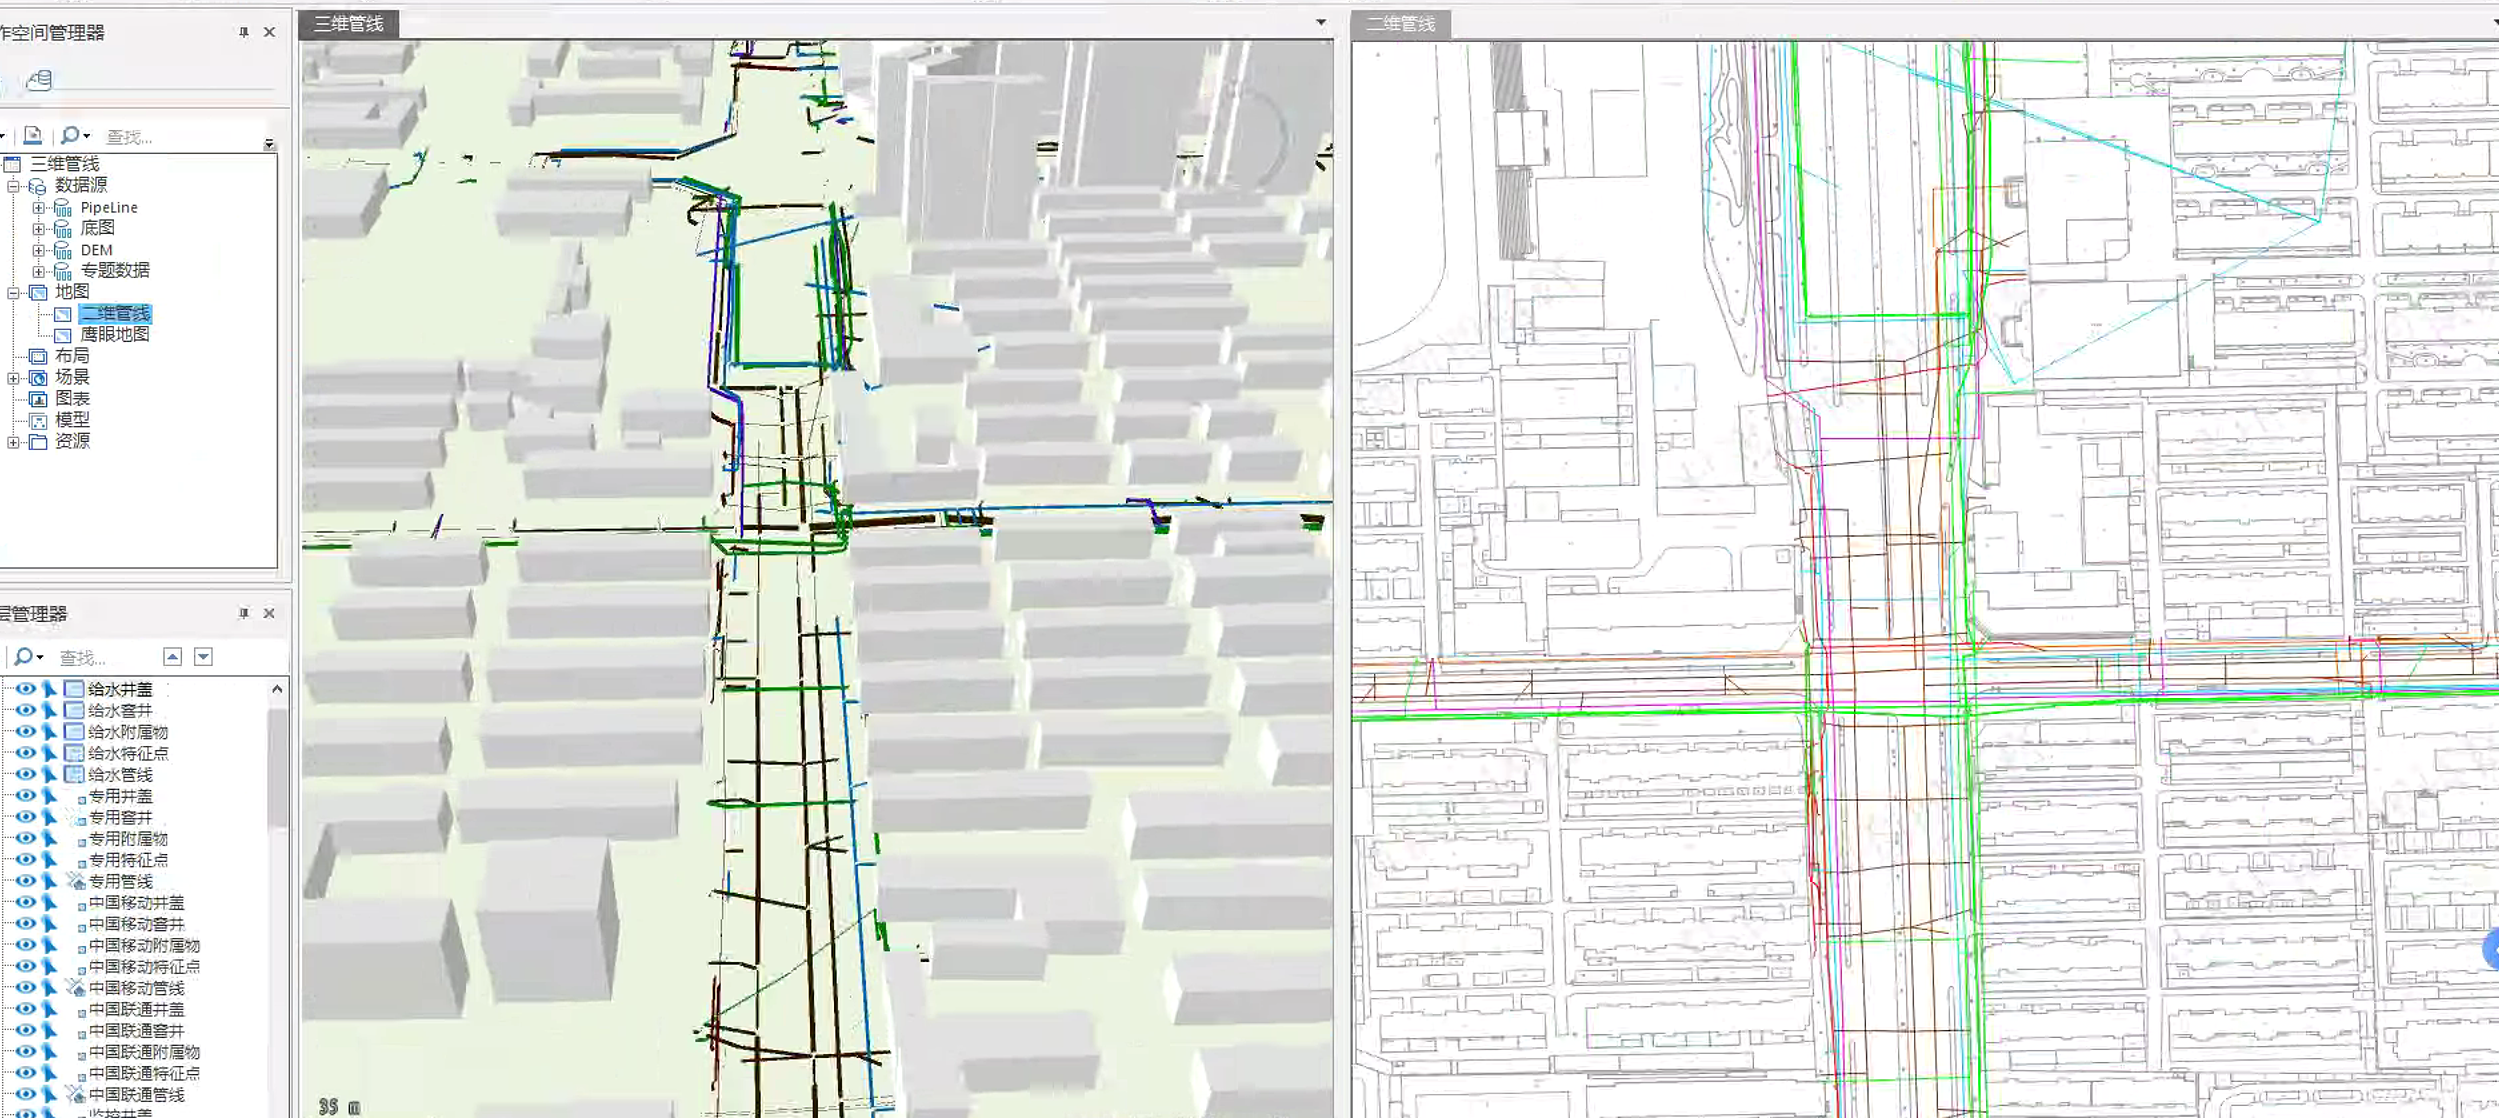The width and height of the screenshot is (2499, 1118).
Task: Pin the layer manager panel
Action: (x=243, y=614)
